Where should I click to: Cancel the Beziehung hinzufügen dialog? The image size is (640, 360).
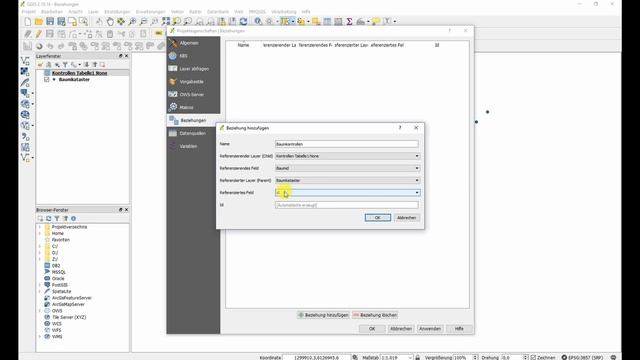point(407,218)
